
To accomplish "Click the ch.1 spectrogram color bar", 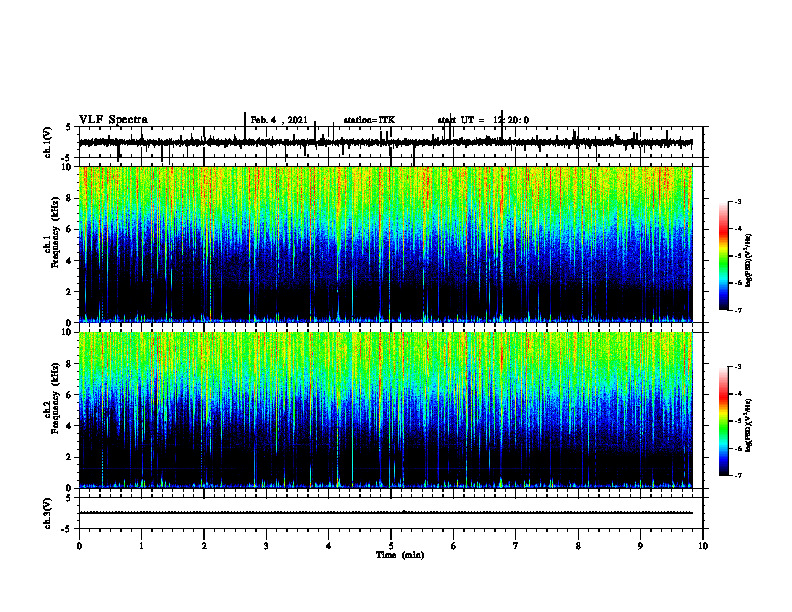I will coord(723,256).
